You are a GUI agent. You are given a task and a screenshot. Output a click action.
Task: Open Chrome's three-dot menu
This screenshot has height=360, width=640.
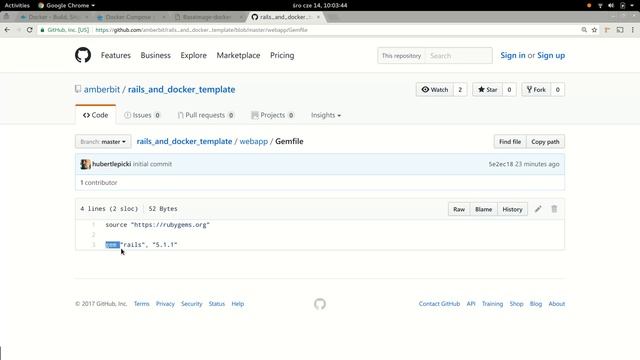click(x=633, y=30)
